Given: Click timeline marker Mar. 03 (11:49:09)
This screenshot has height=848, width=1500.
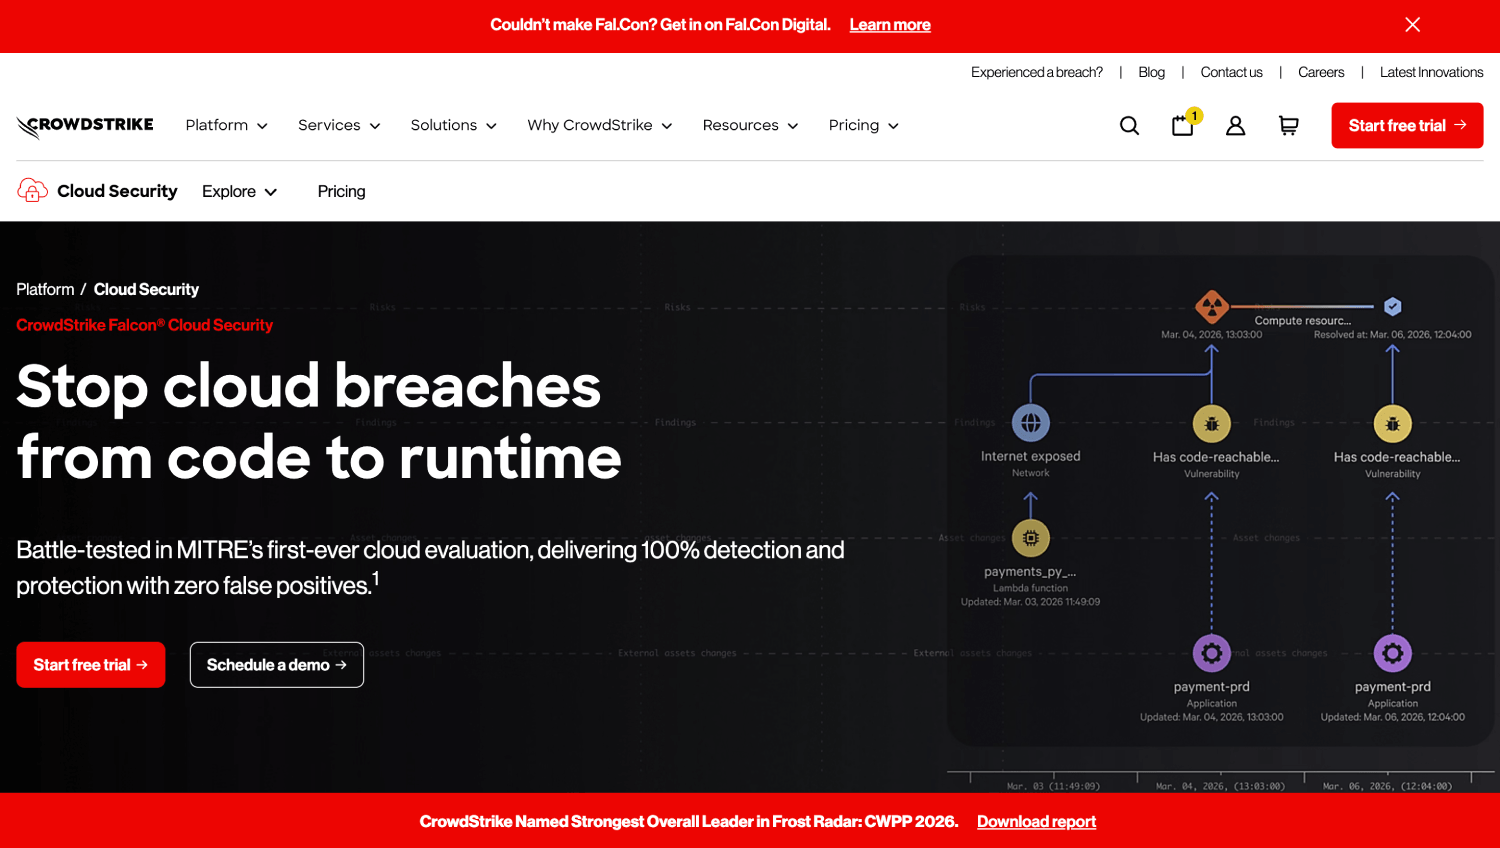Looking at the screenshot, I should coord(1052,786).
